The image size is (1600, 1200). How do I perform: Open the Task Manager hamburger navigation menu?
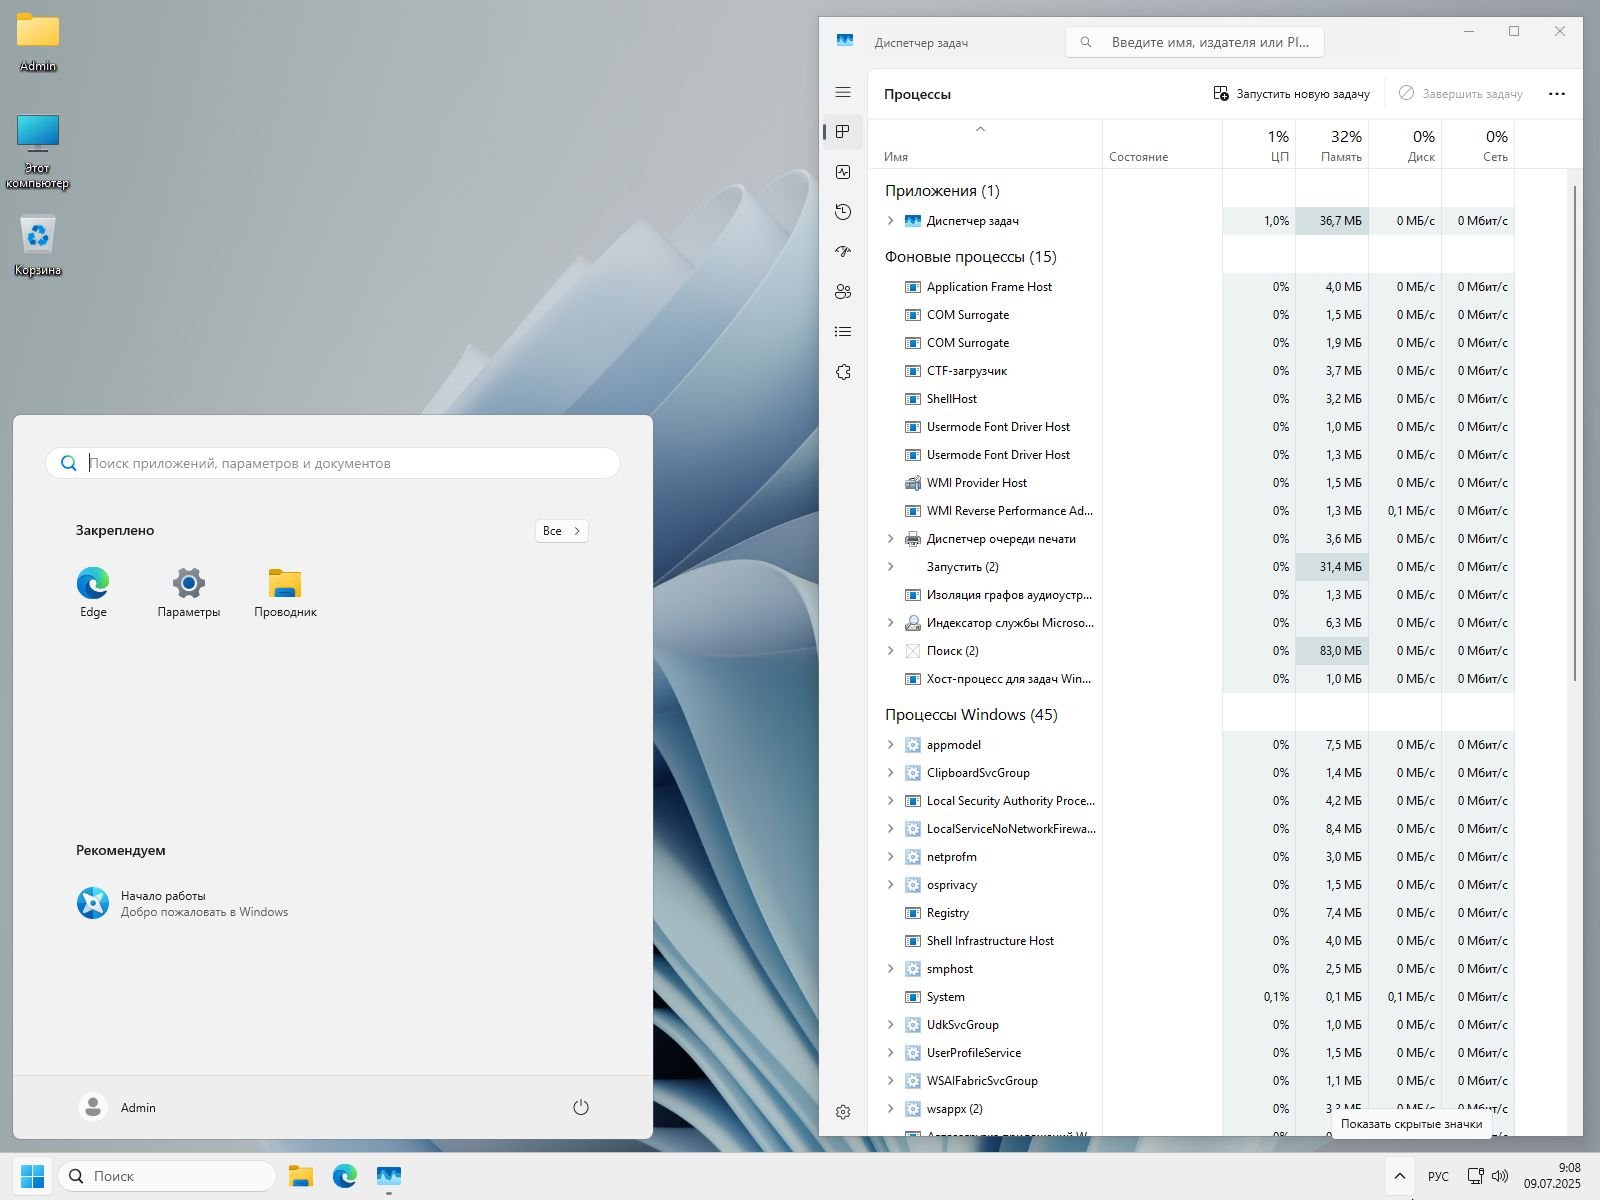(843, 92)
